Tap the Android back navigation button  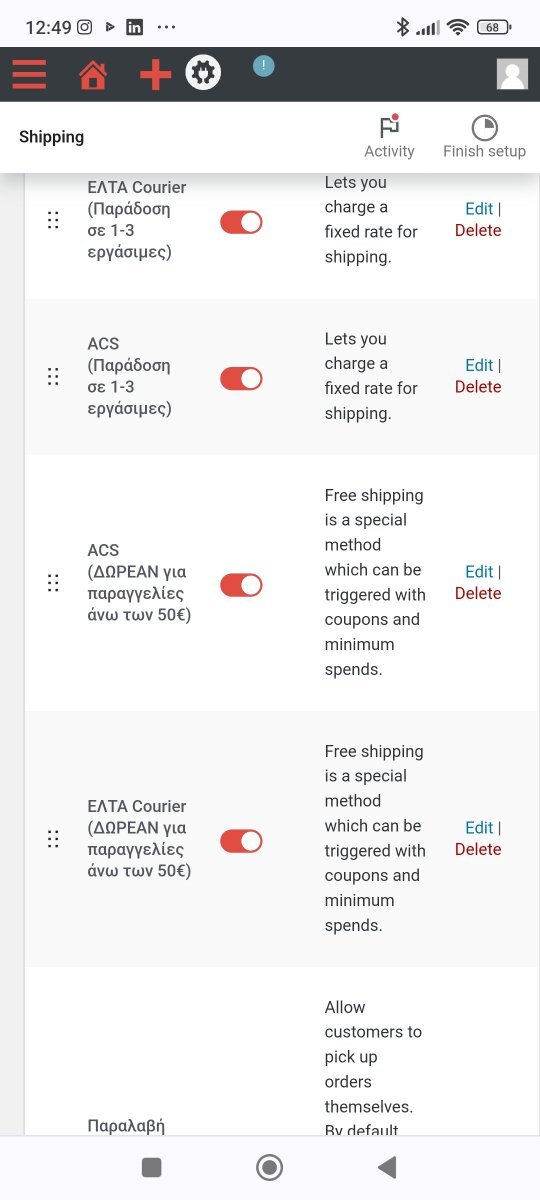pos(387,1167)
